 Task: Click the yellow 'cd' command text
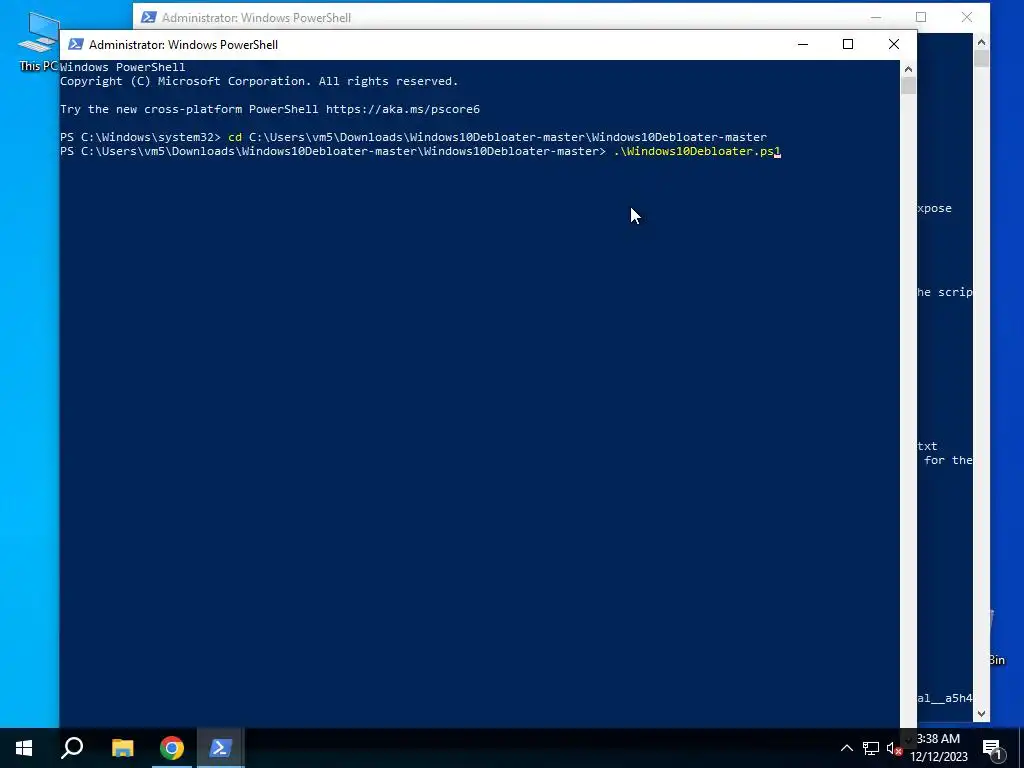pos(235,137)
